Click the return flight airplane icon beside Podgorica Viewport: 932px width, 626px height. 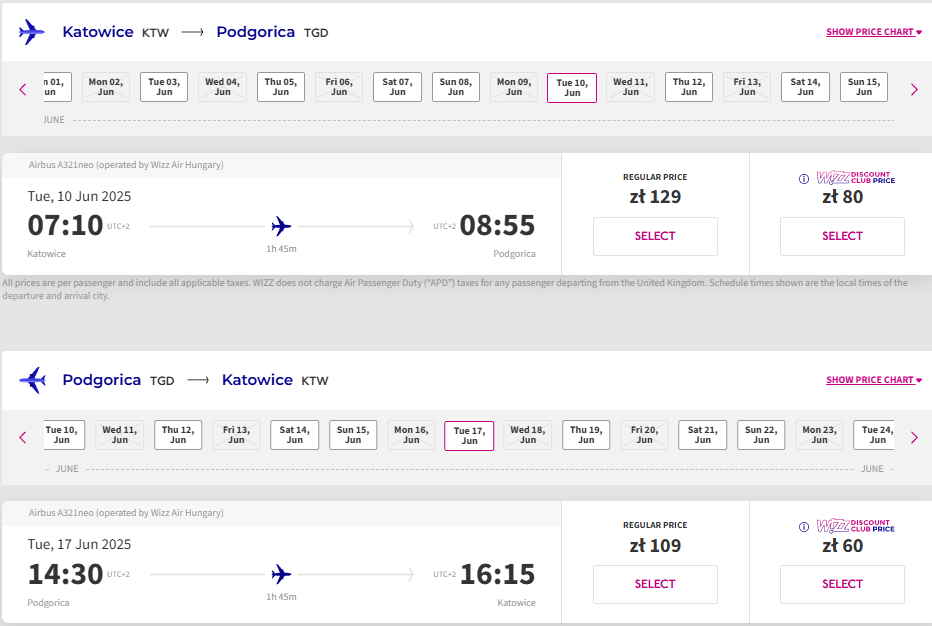click(x=32, y=380)
